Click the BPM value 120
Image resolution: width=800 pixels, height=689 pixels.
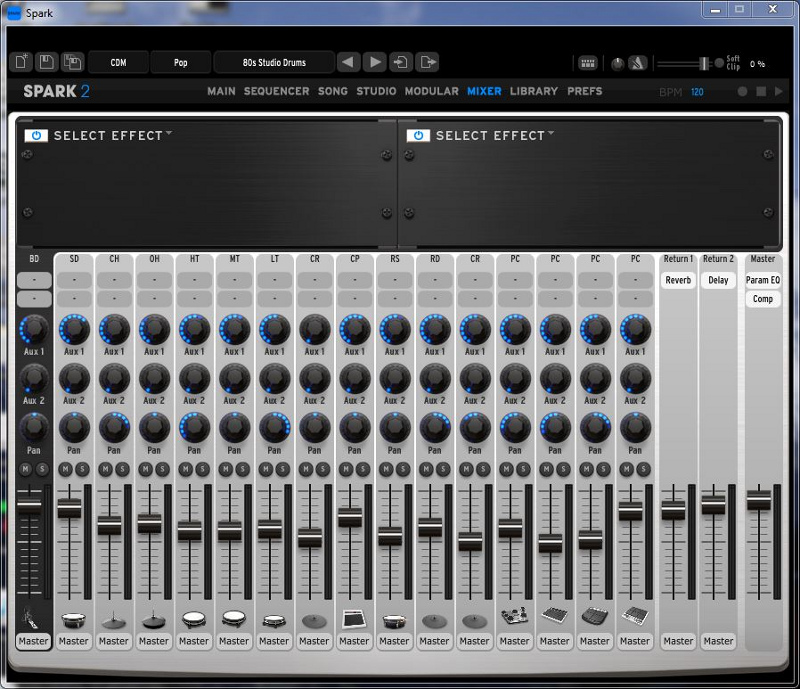click(697, 92)
